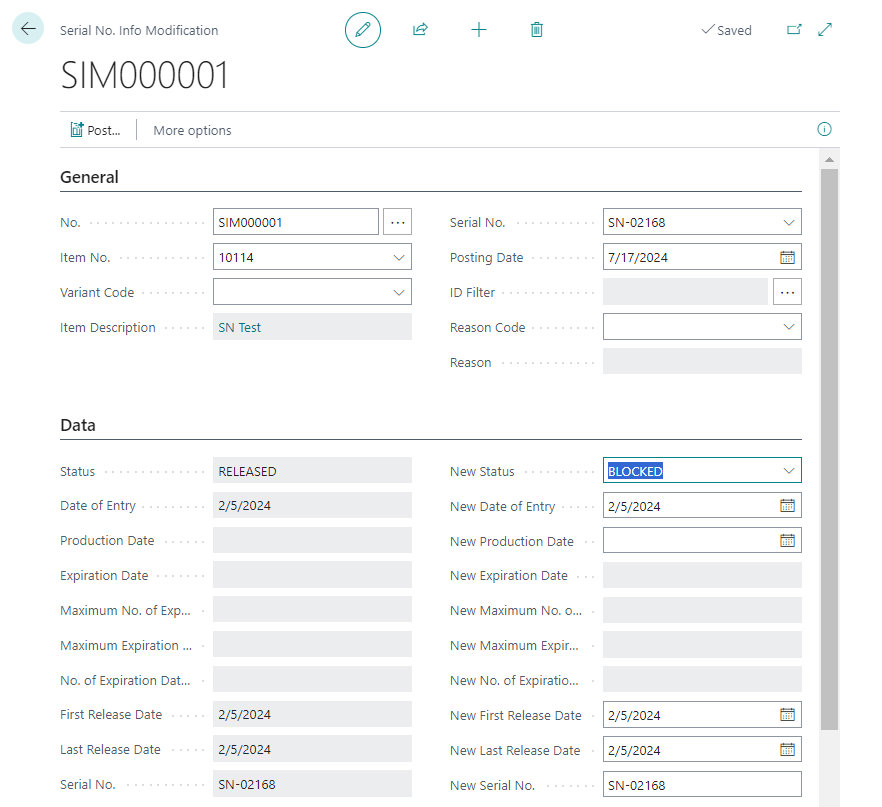The height and width of the screenshot is (807, 882).
Task: Click the scrollbar up arrow
Action: 829,160
